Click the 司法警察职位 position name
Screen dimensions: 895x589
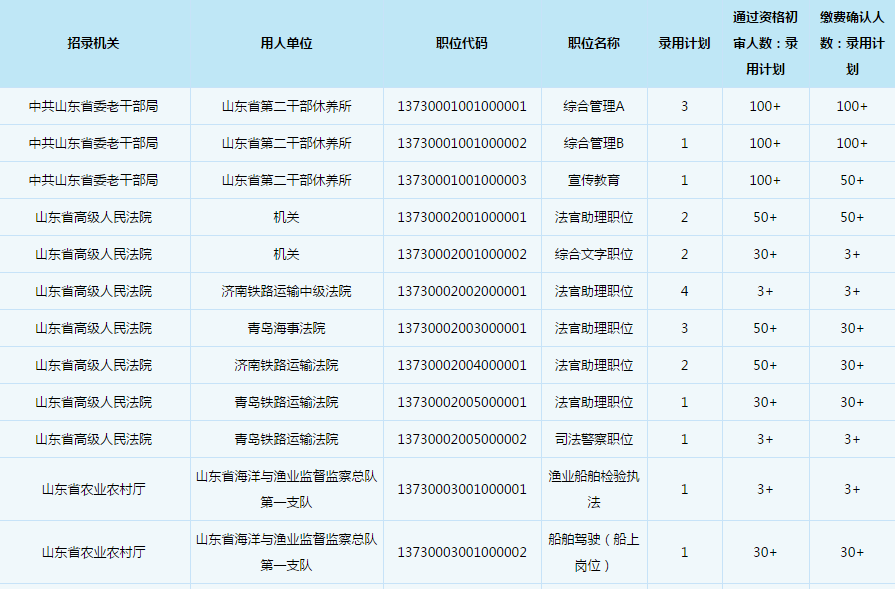coord(594,439)
